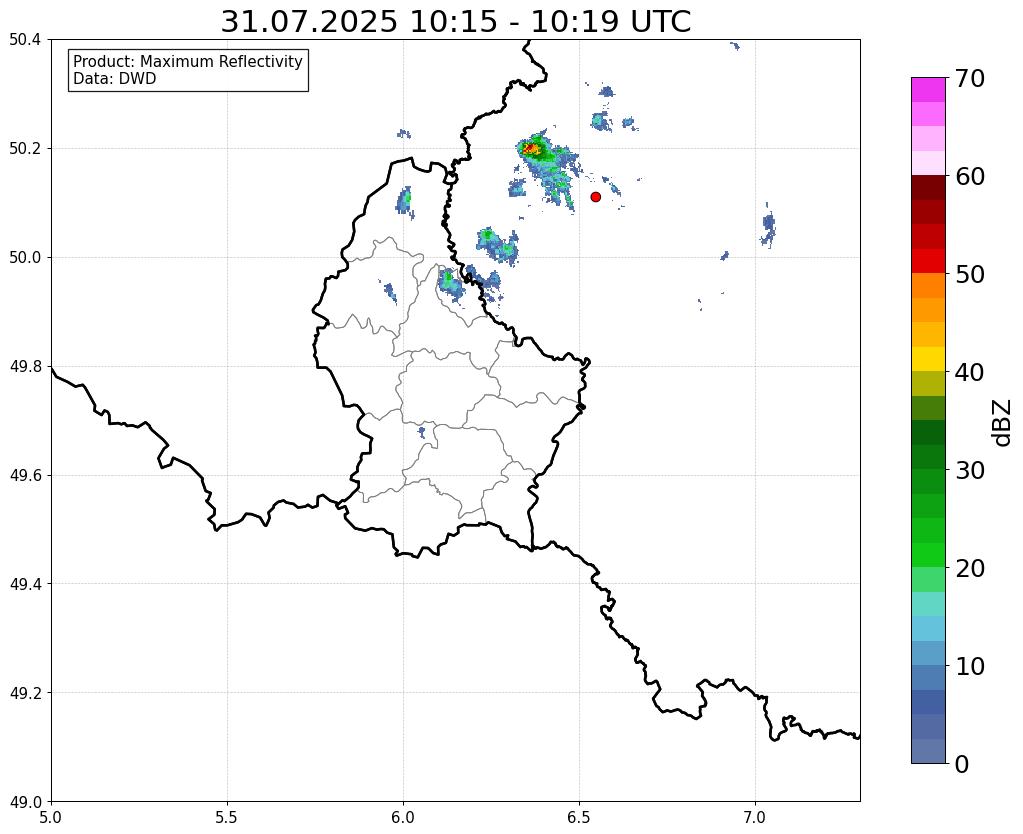Viewport: 1023px width, 834px height.
Task: Click the plot title date and time text
Action: click(455, 22)
